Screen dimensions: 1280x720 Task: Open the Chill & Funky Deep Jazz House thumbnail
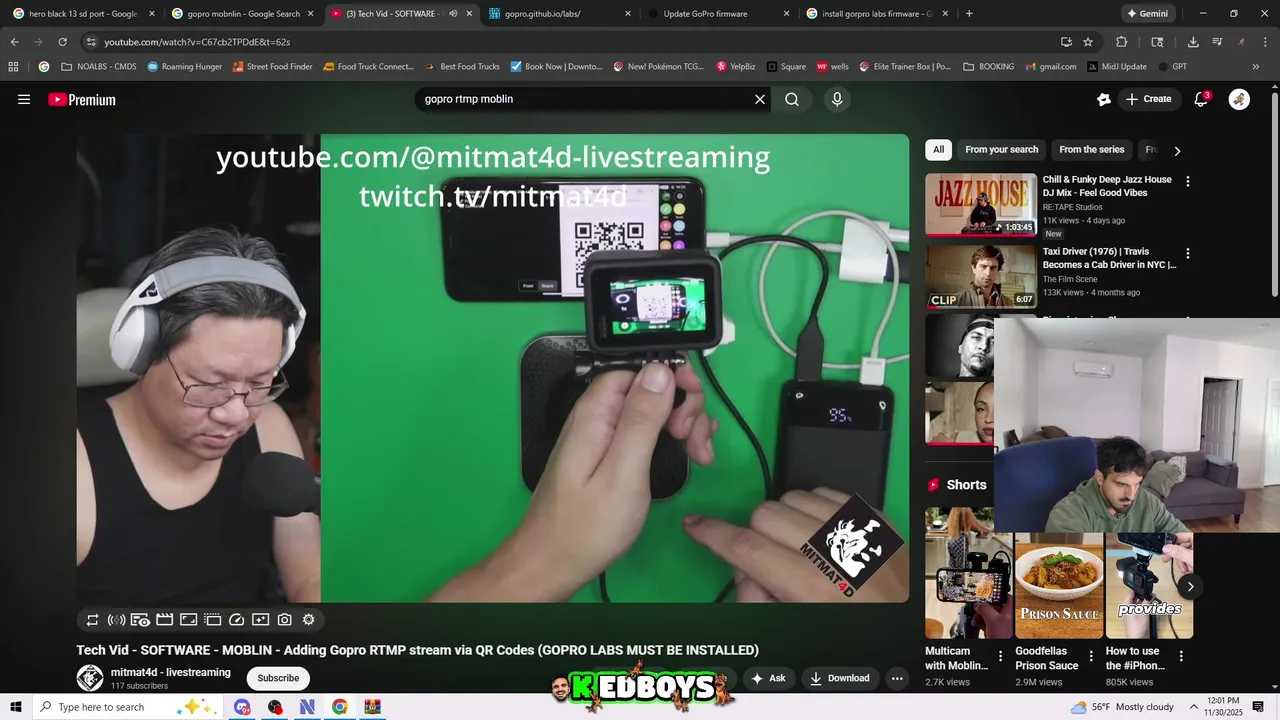(981, 205)
